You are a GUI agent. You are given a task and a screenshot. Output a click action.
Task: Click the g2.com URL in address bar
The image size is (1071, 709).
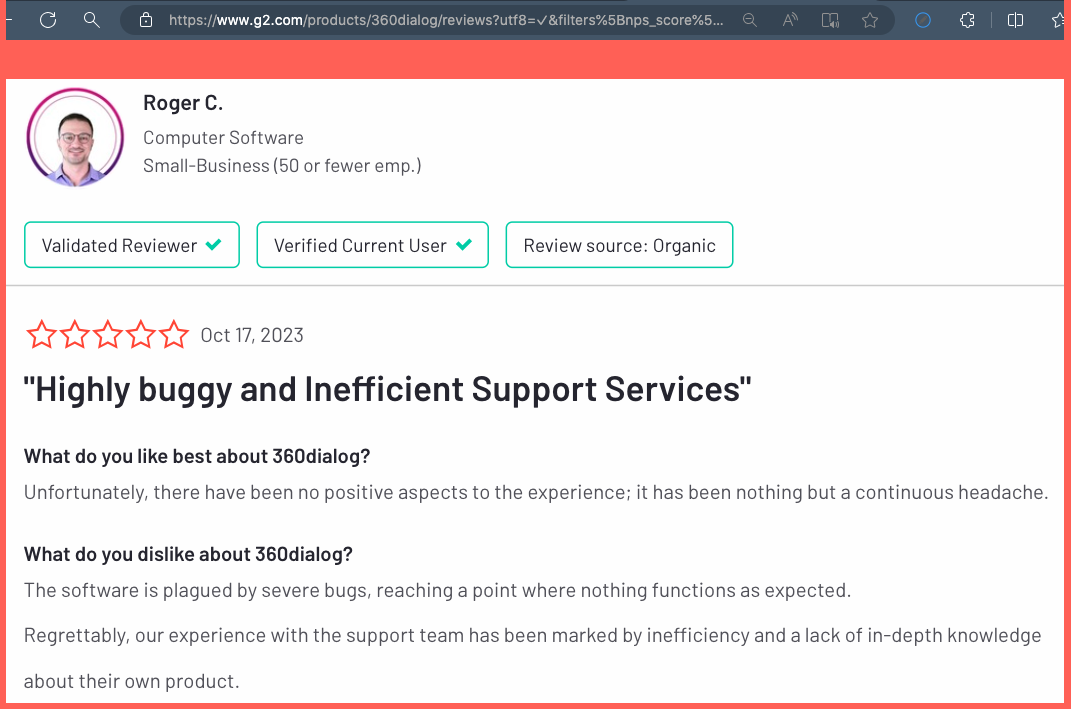coord(445,20)
